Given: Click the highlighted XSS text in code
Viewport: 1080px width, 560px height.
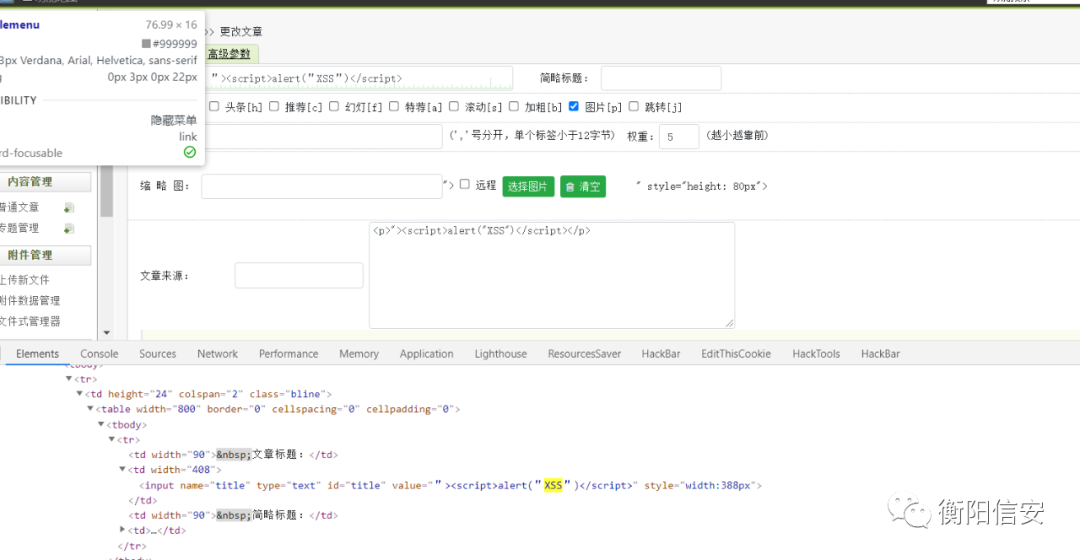Looking at the screenshot, I should [x=553, y=485].
